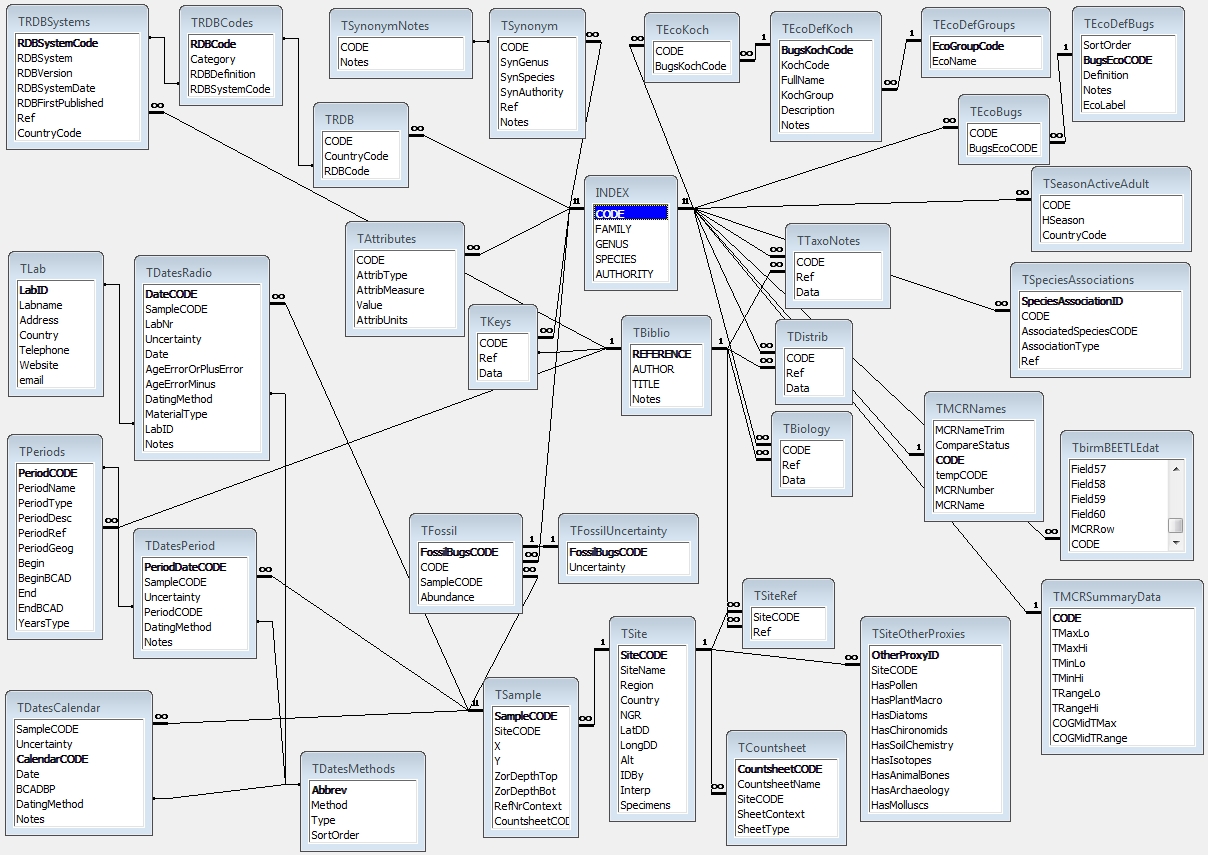
Task: Click the up arrow of TbirmBEETLEdat scrollbar
Action: pyautogui.click(x=1176, y=468)
